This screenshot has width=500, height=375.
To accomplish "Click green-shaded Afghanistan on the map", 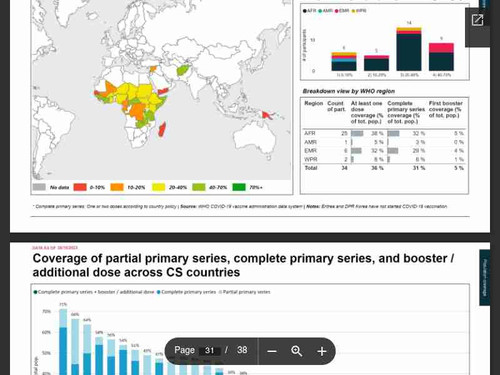I will 182,70.
